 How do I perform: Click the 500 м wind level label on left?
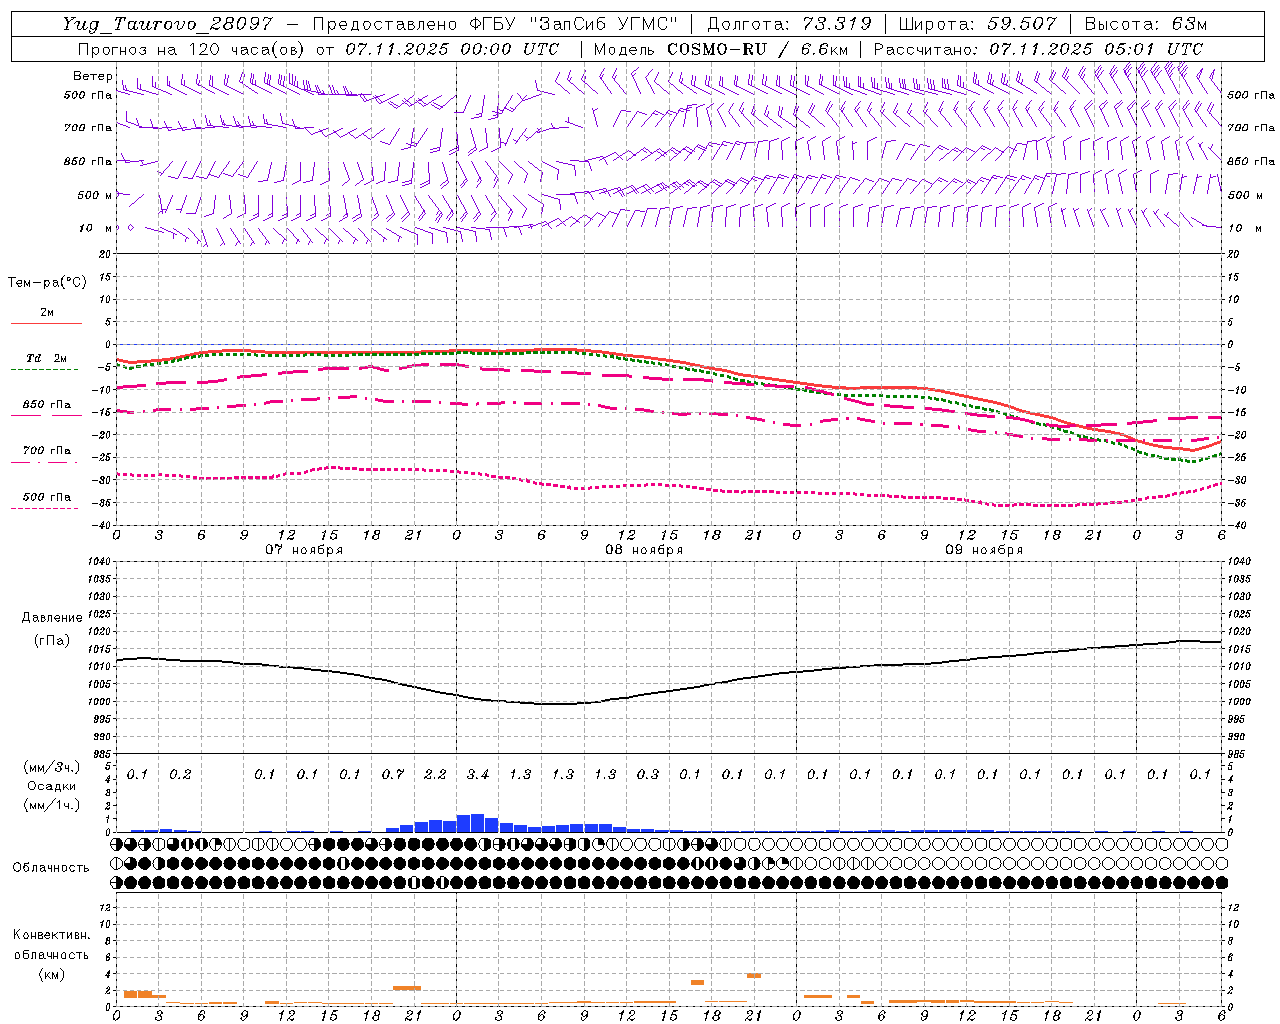pos(95,195)
